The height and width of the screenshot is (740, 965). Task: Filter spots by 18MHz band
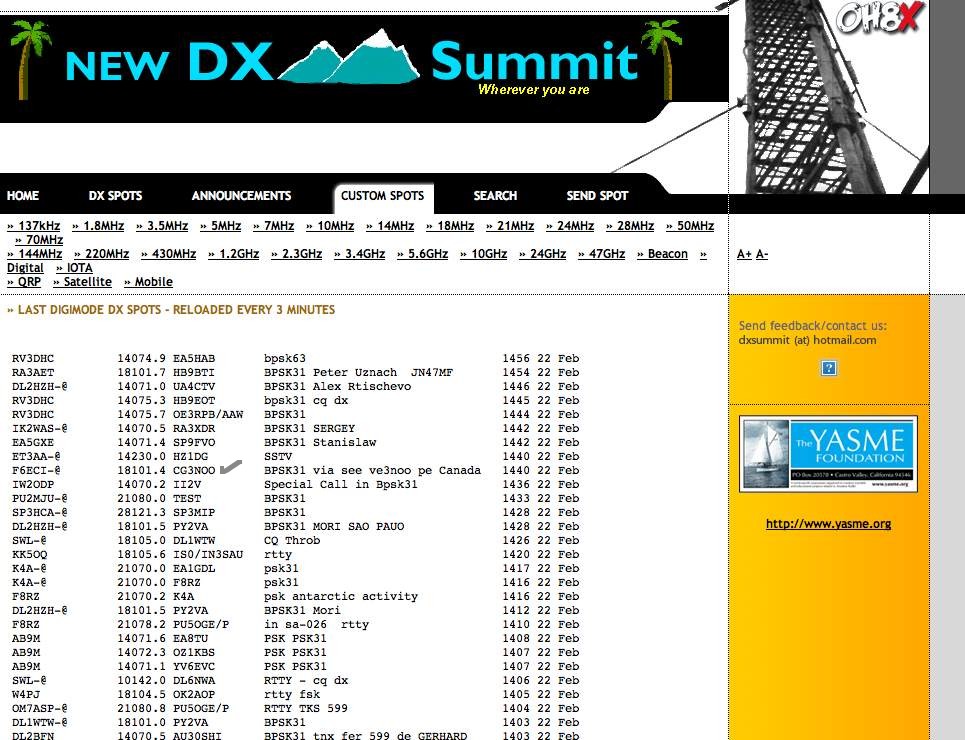450,226
